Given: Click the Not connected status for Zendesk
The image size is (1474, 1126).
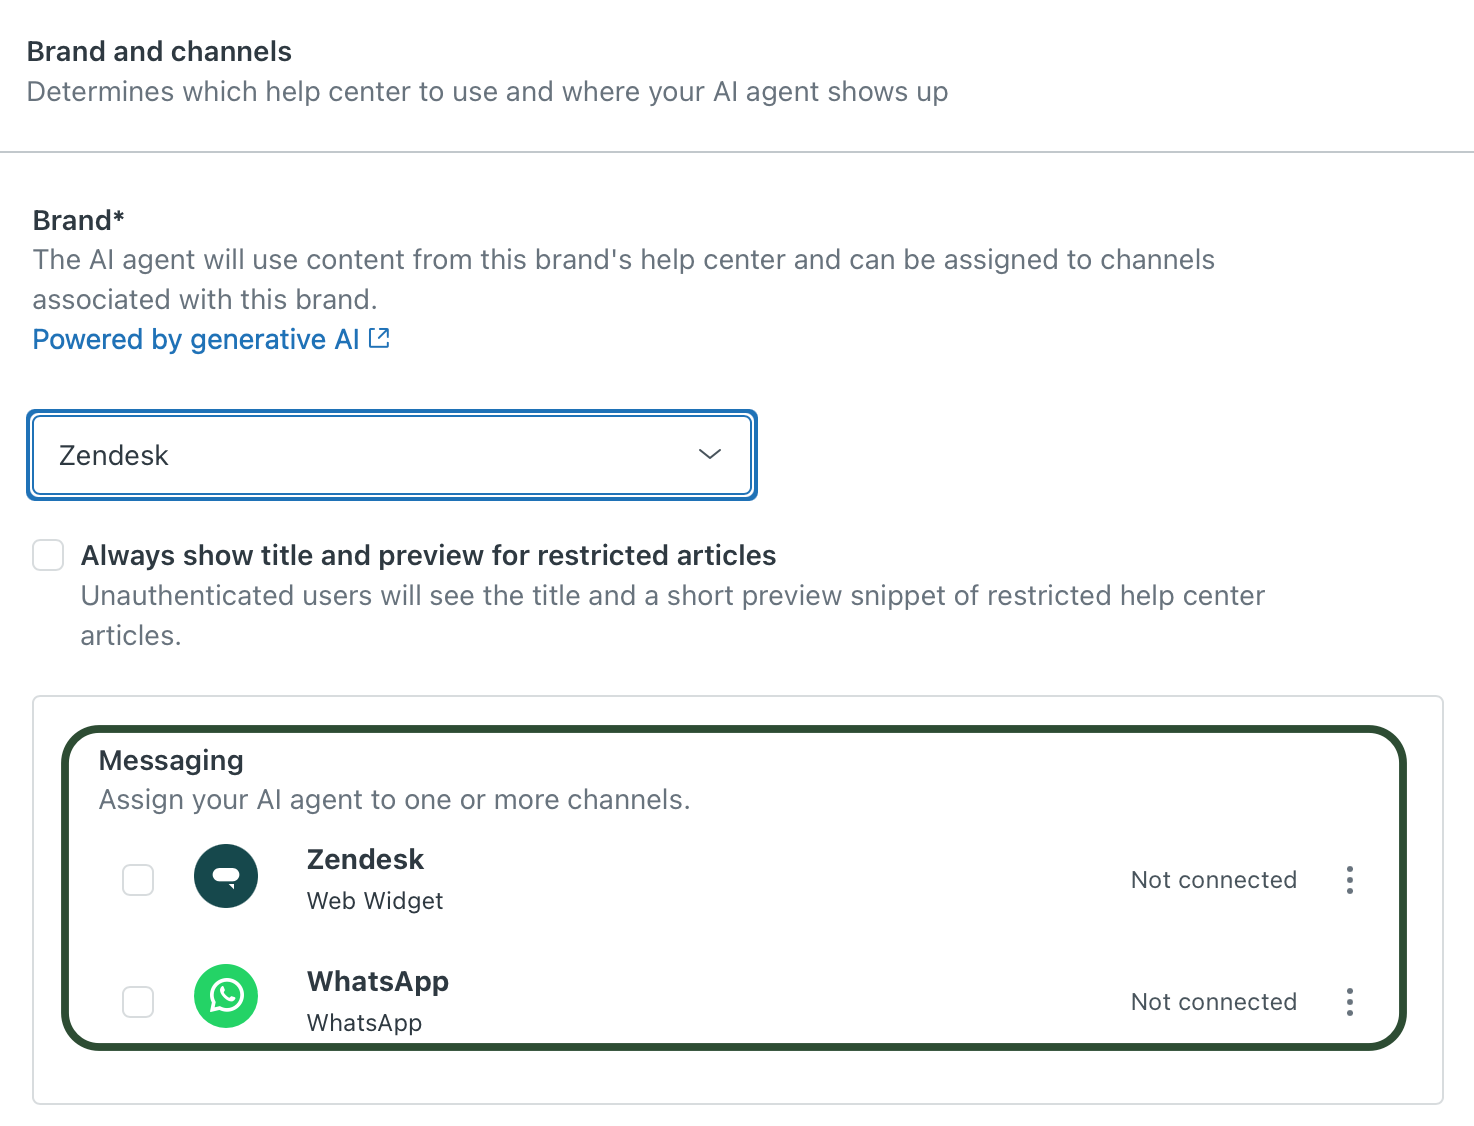Looking at the screenshot, I should point(1213,879).
